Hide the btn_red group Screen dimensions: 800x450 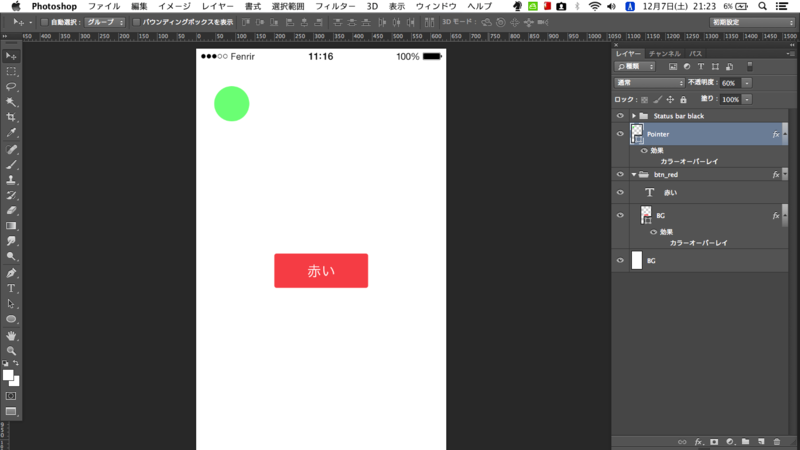point(620,174)
